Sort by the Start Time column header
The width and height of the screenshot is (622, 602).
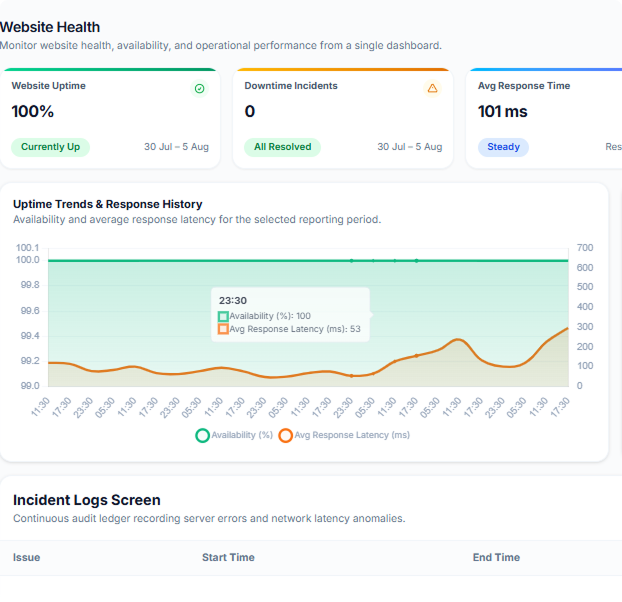coord(228,558)
